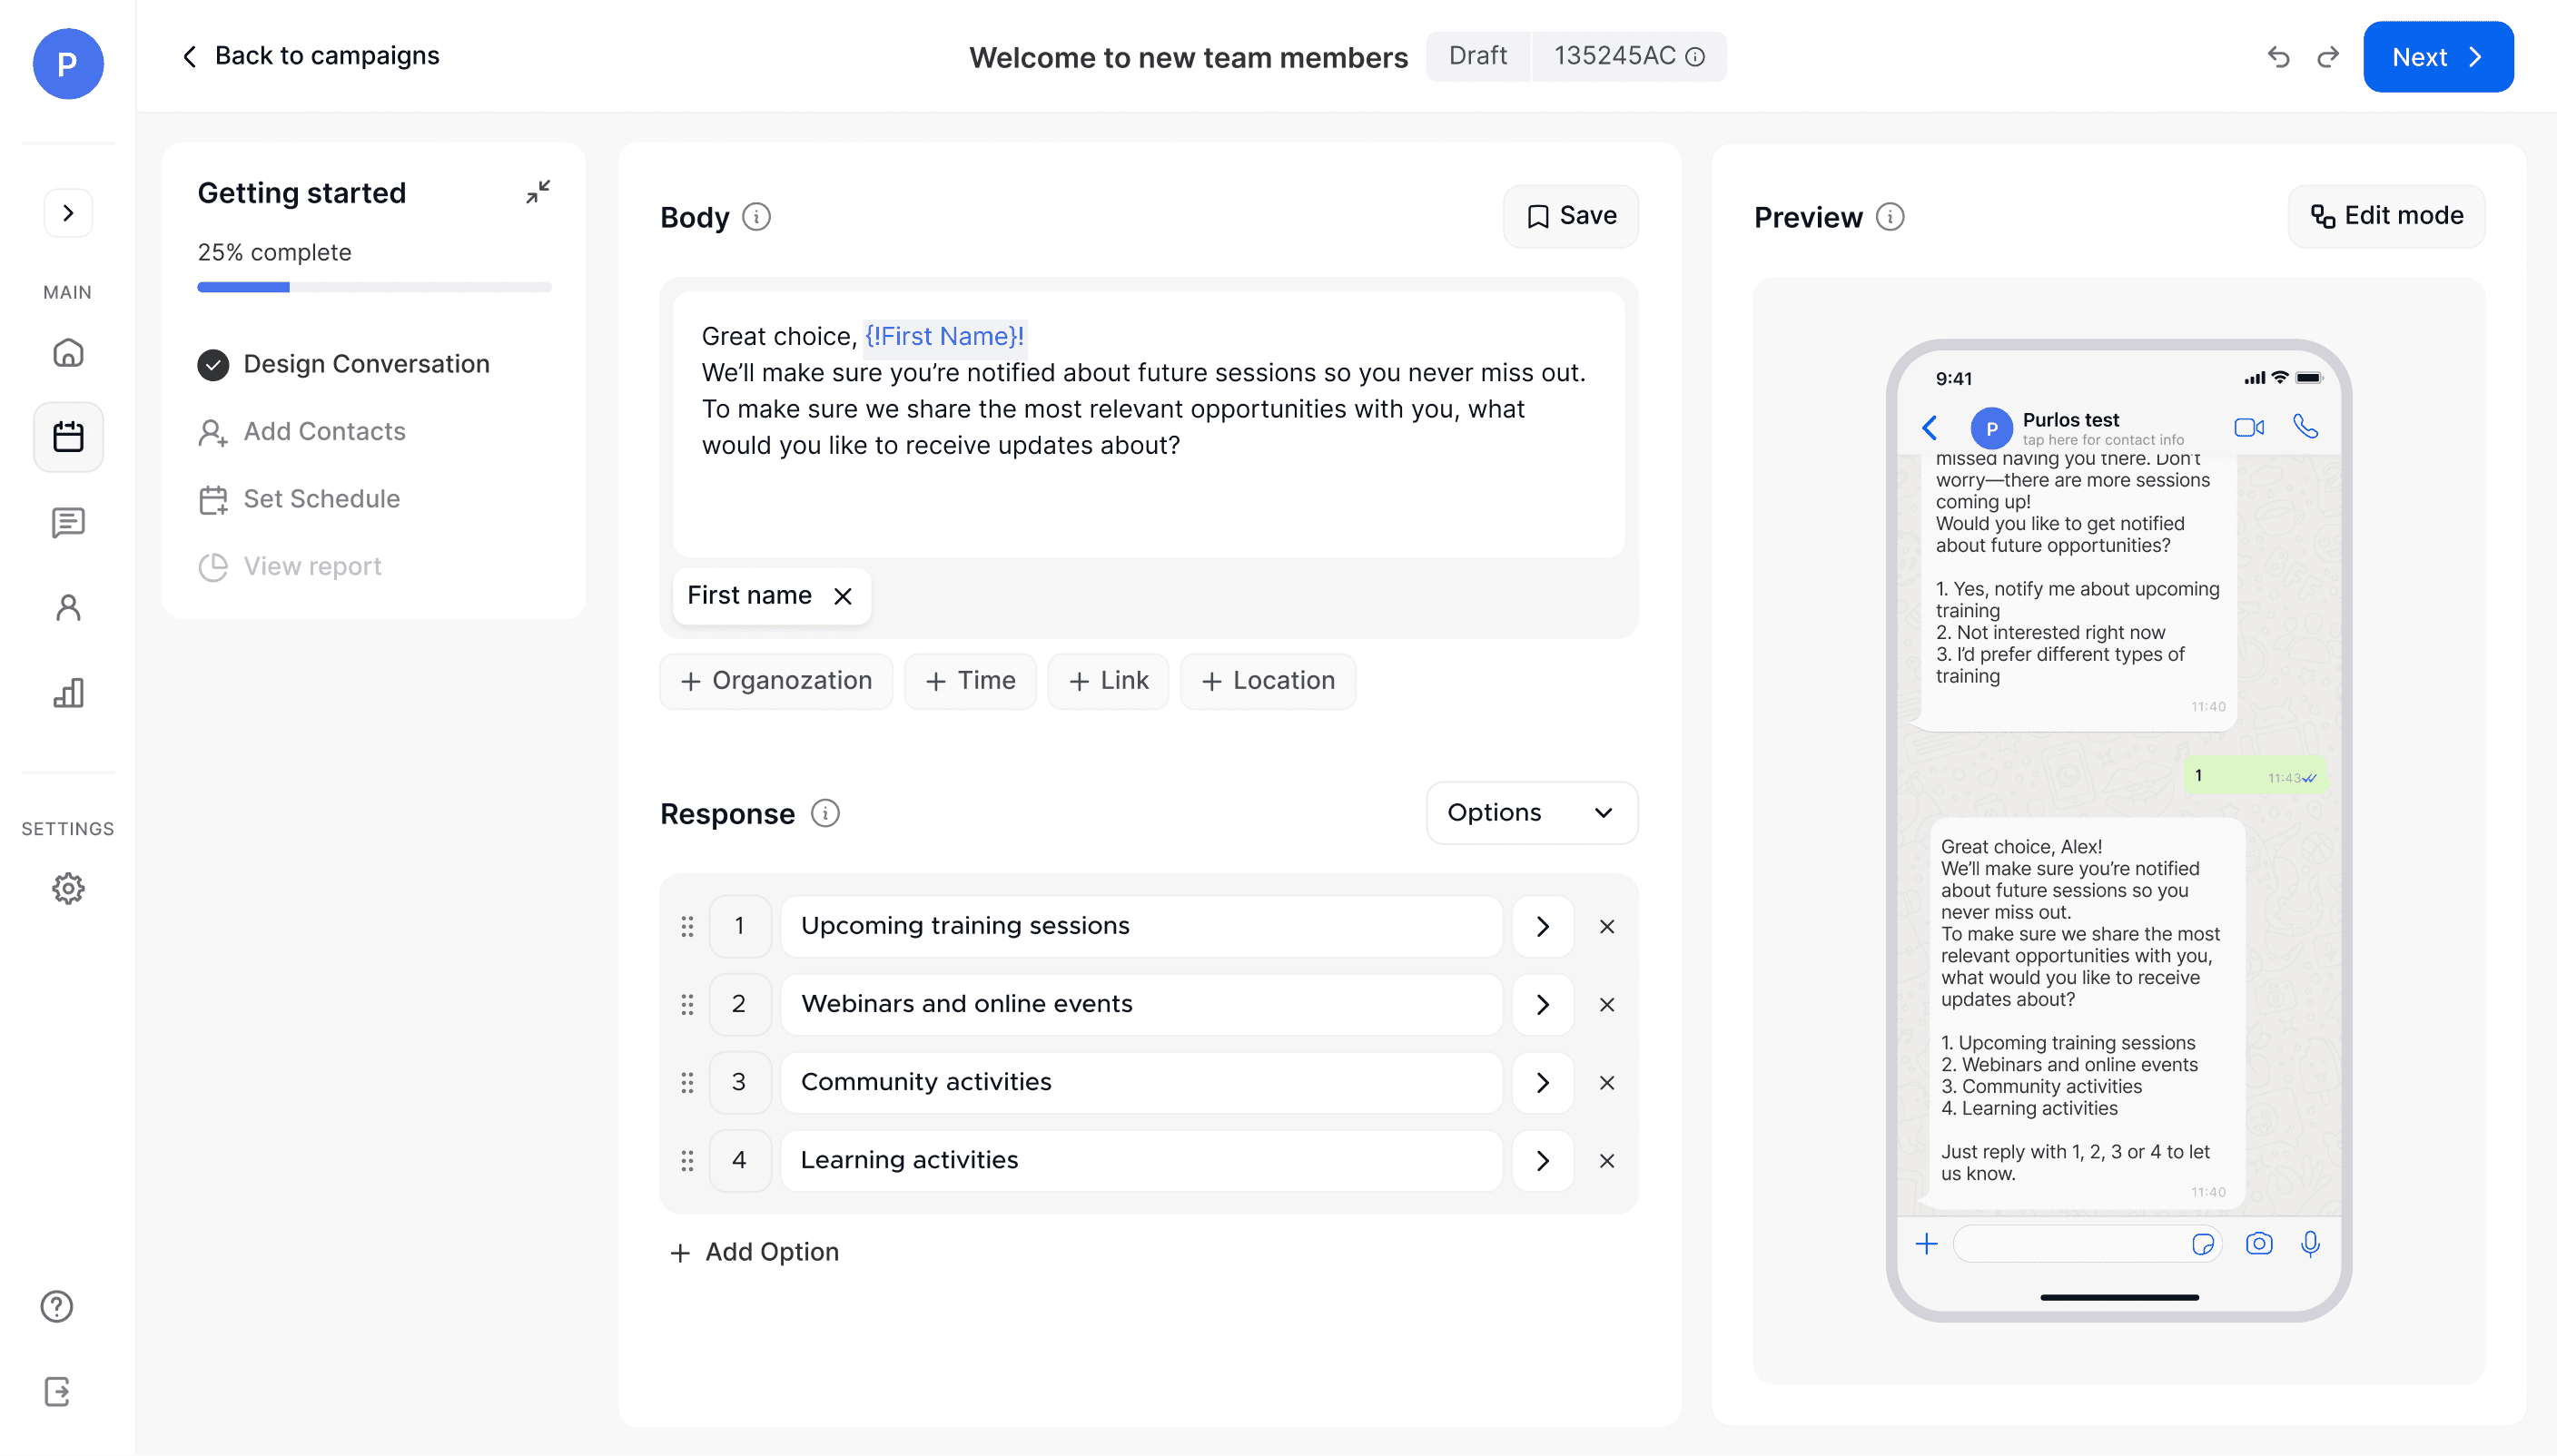Click the 25% complete progress bar
Image resolution: width=2557 pixels, height=1456 pixels.
[x=374, y=287]
